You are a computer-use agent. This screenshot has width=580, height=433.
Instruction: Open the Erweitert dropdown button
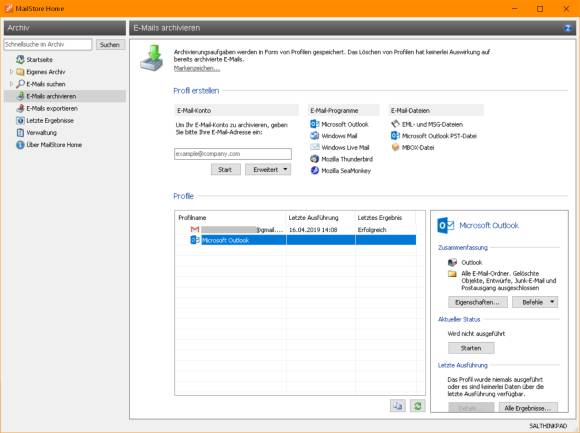point(268,169)
